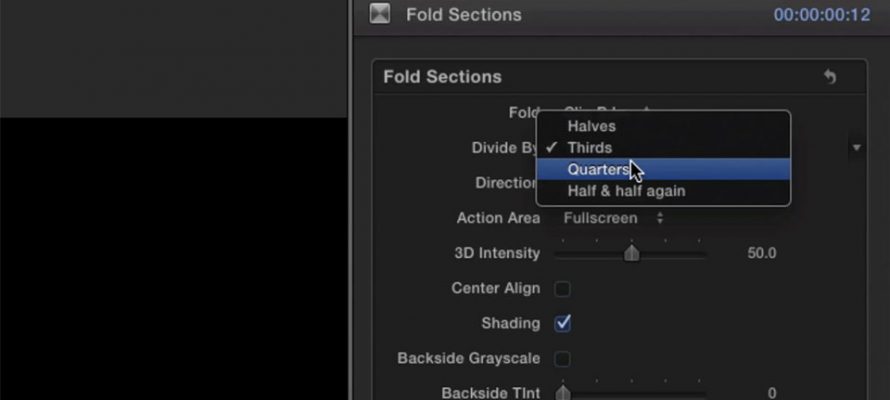This screenshot has width=890, height=400.
Task: Open the disclosure triangle right of Divide By row
Action: 857,148
